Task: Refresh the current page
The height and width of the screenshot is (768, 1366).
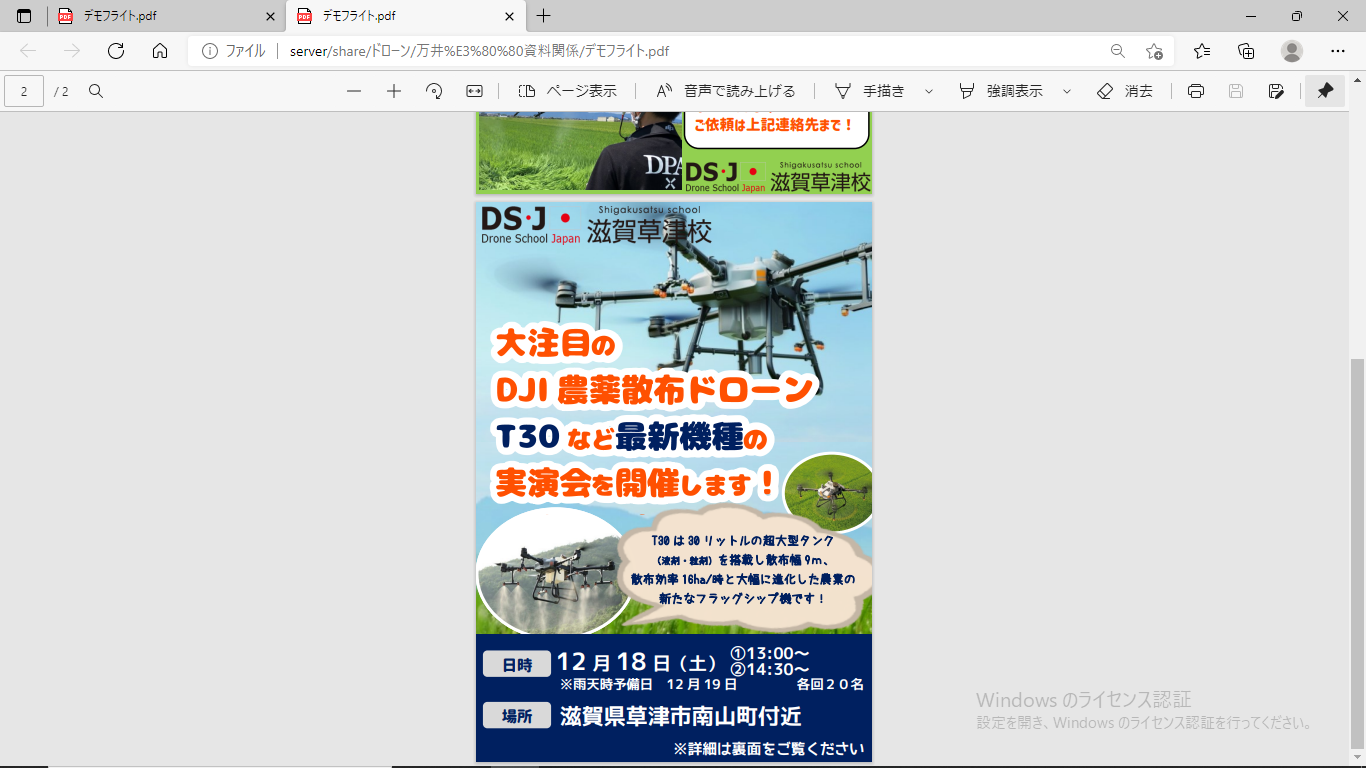Action: (x=116, y=51)
